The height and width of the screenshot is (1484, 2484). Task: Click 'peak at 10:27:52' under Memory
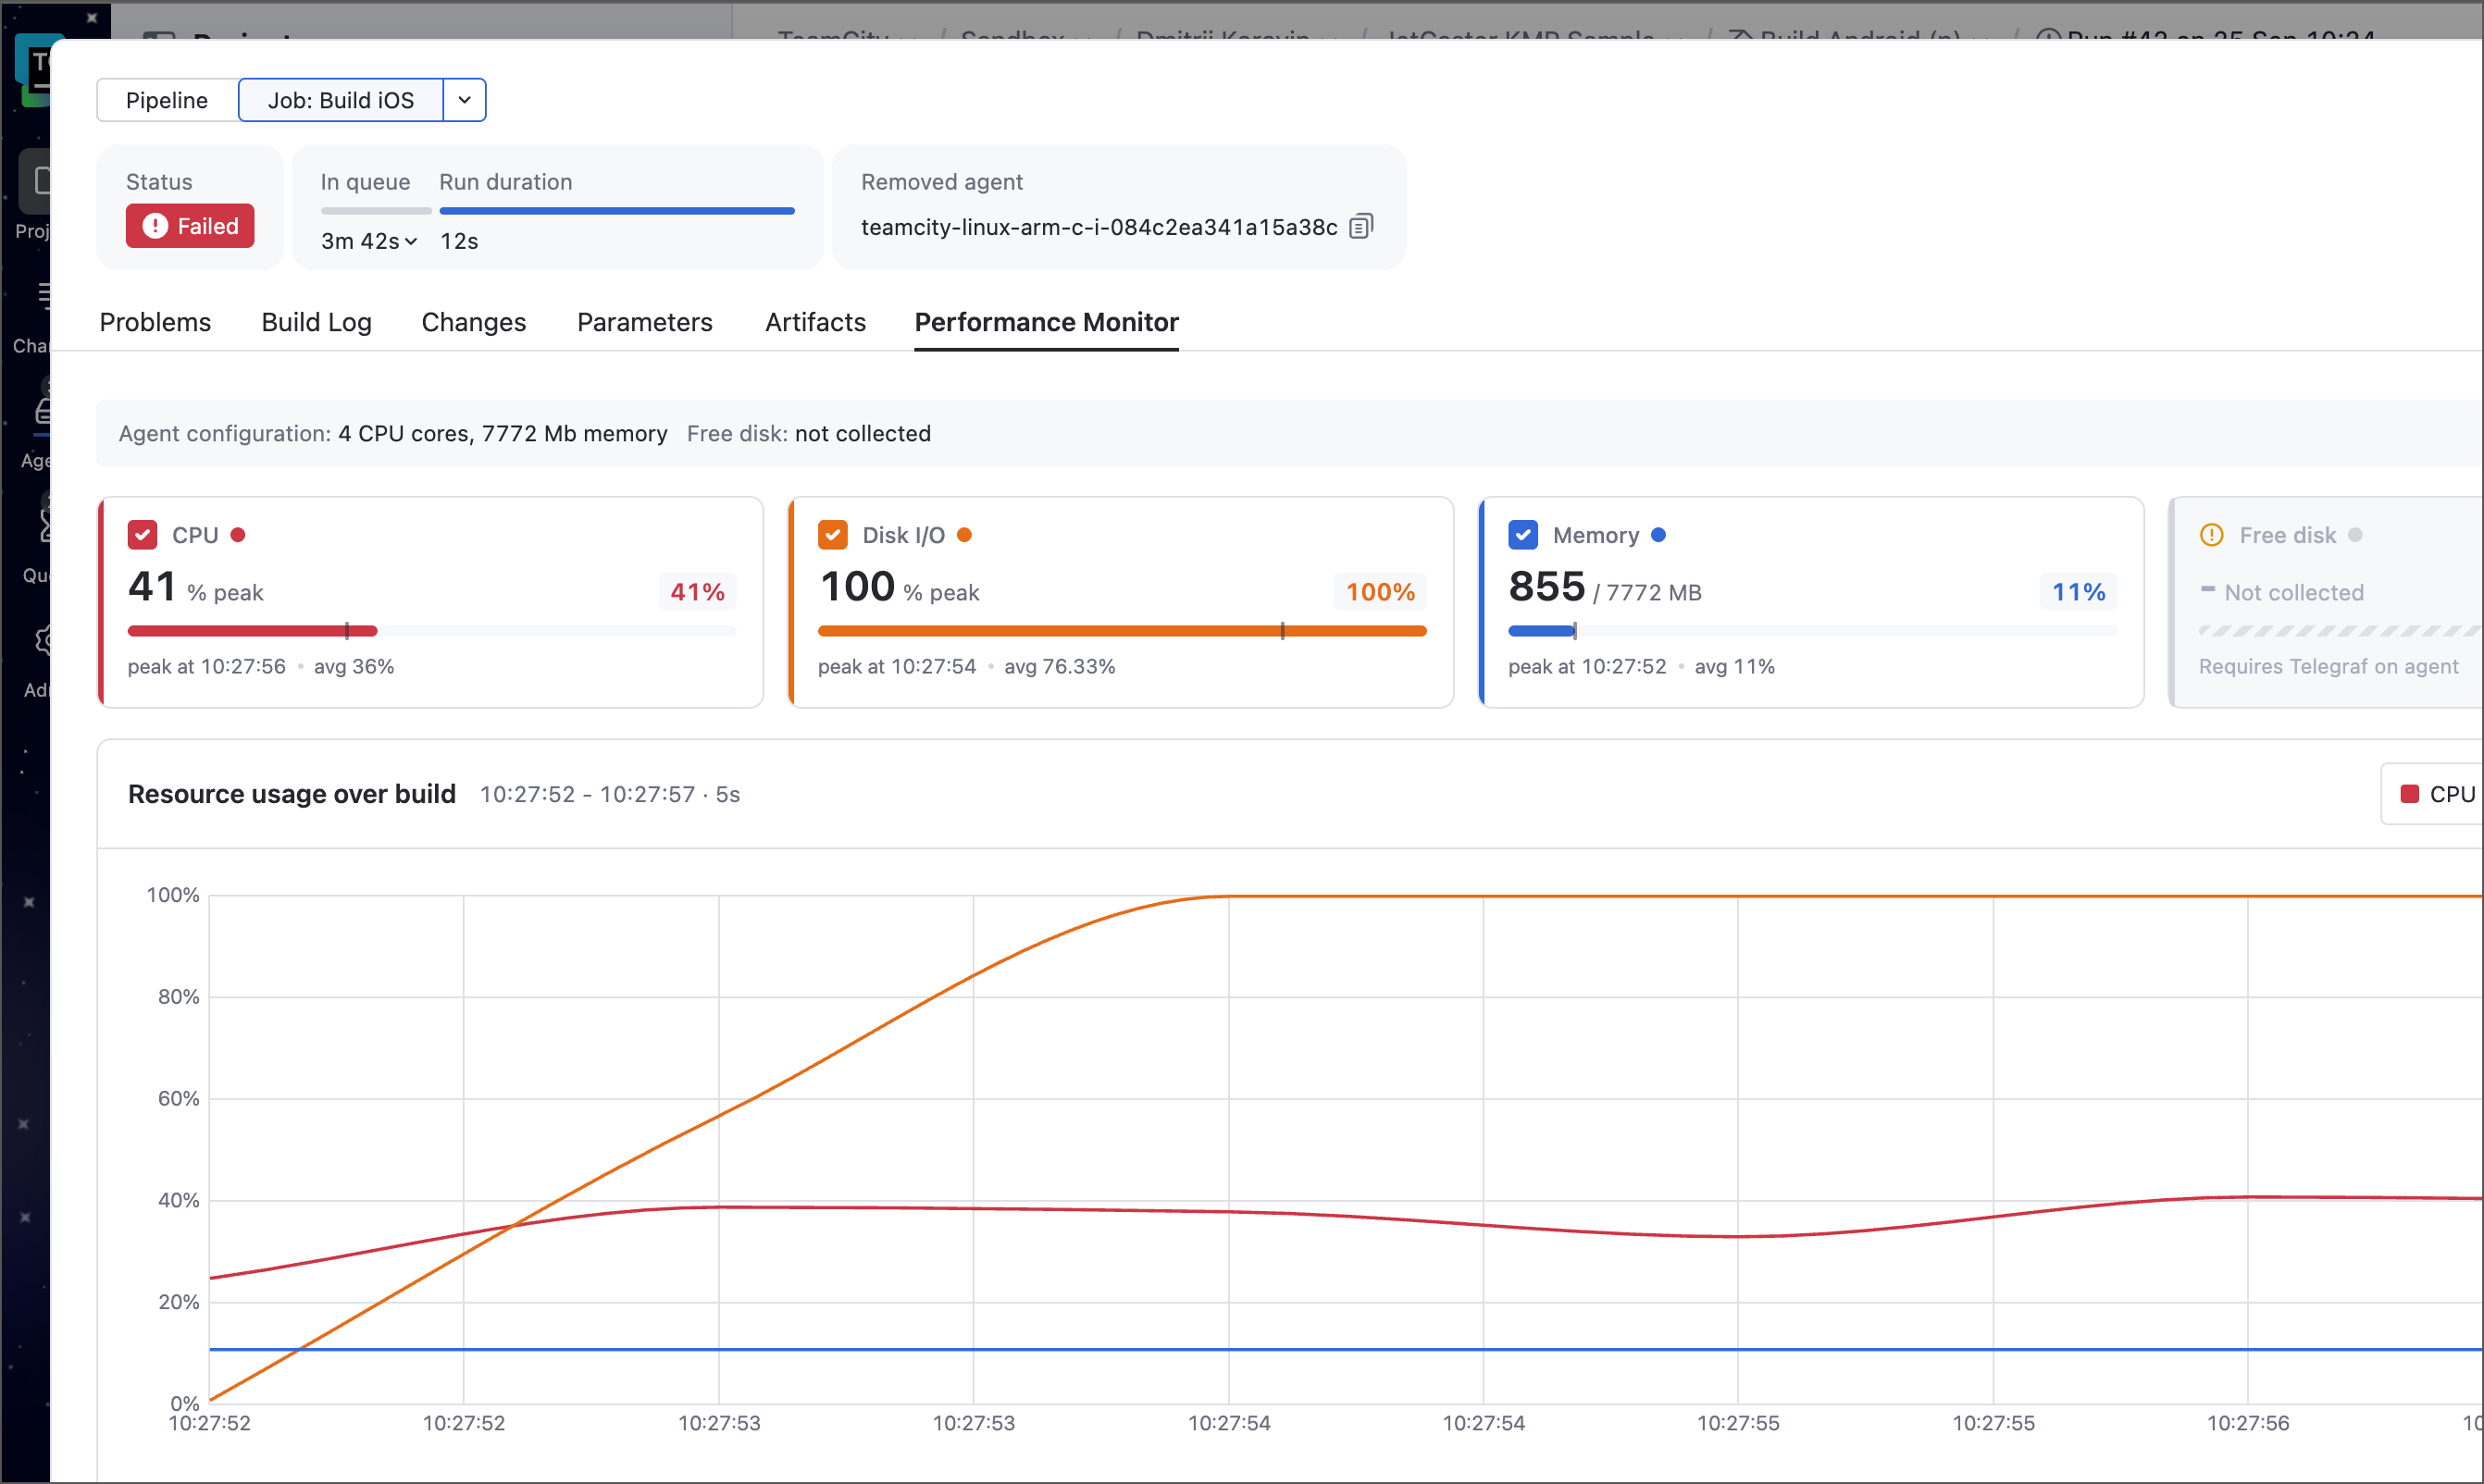click(x=1587, y=666)
